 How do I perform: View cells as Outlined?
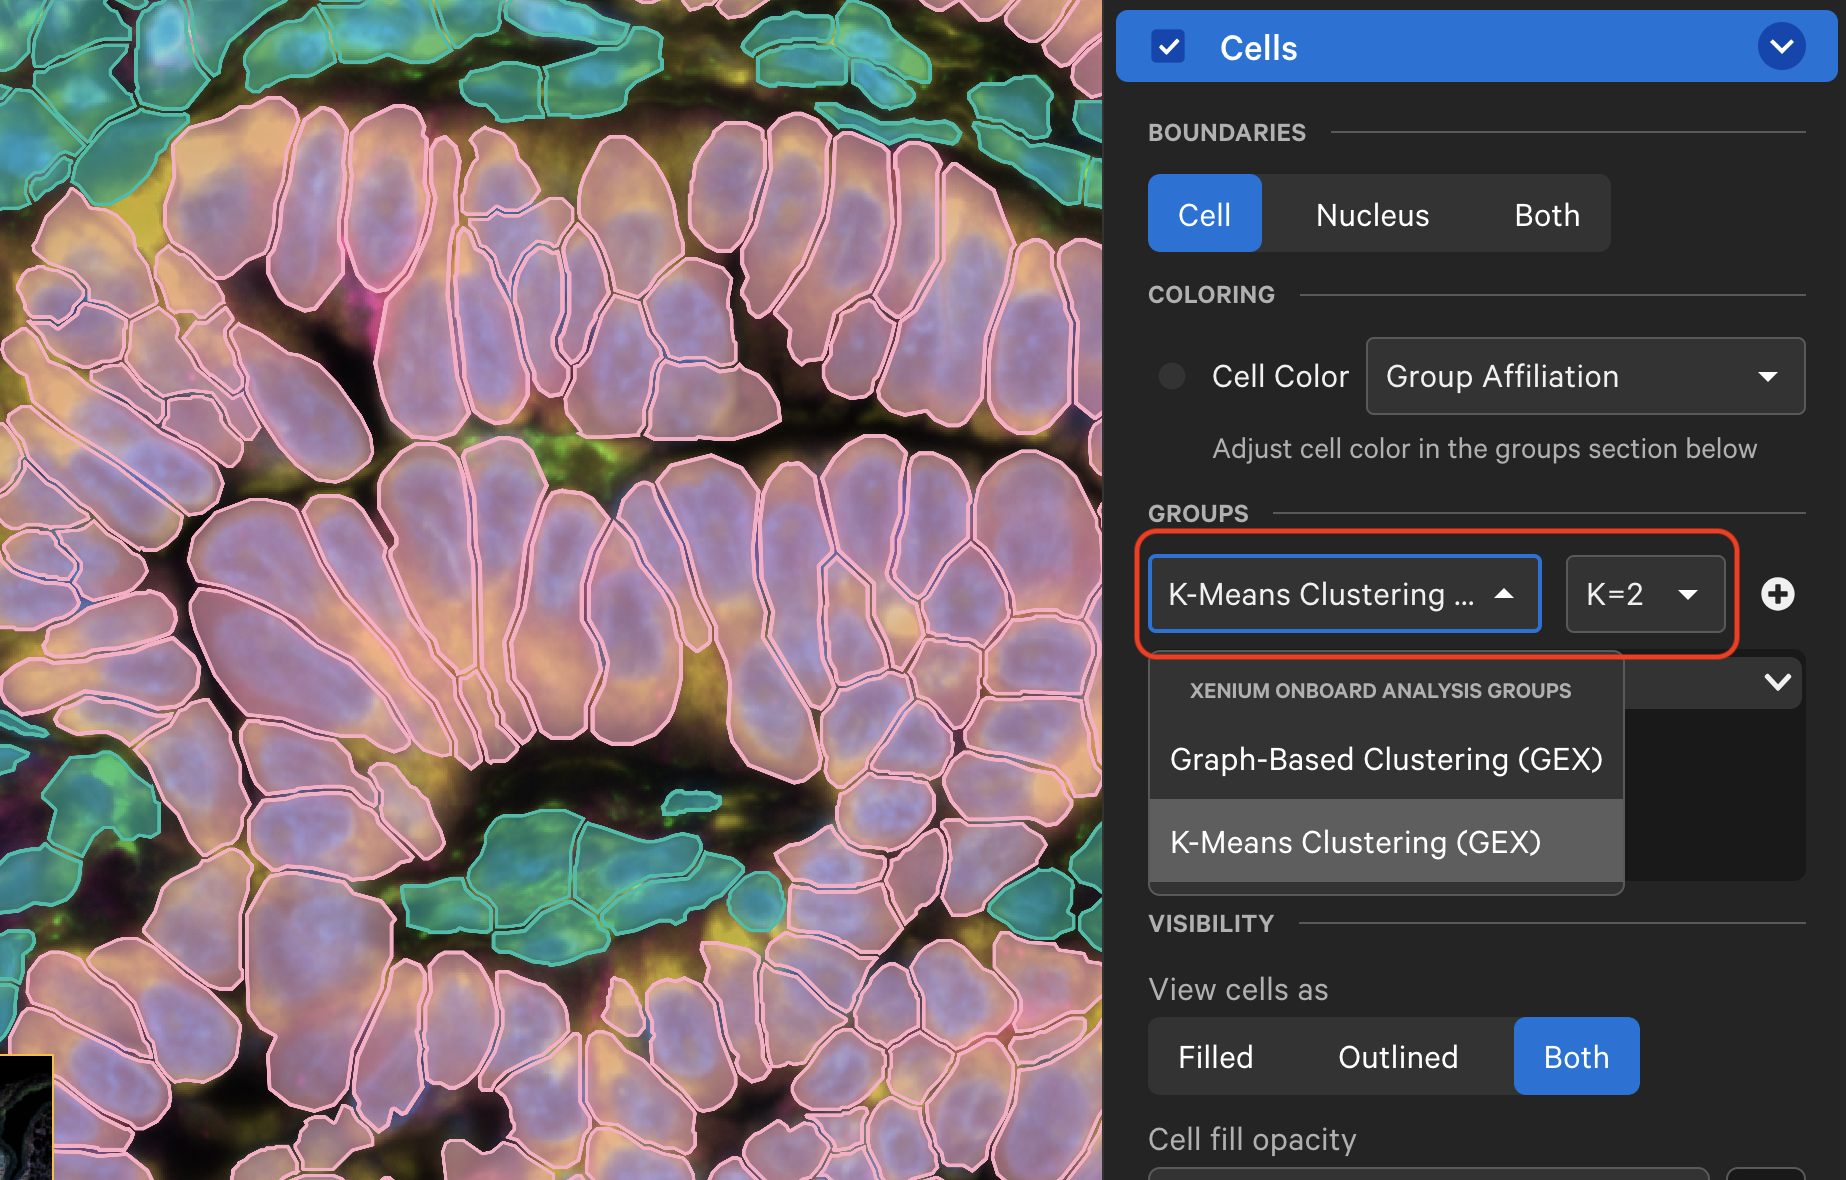tap(1398, 1056)
